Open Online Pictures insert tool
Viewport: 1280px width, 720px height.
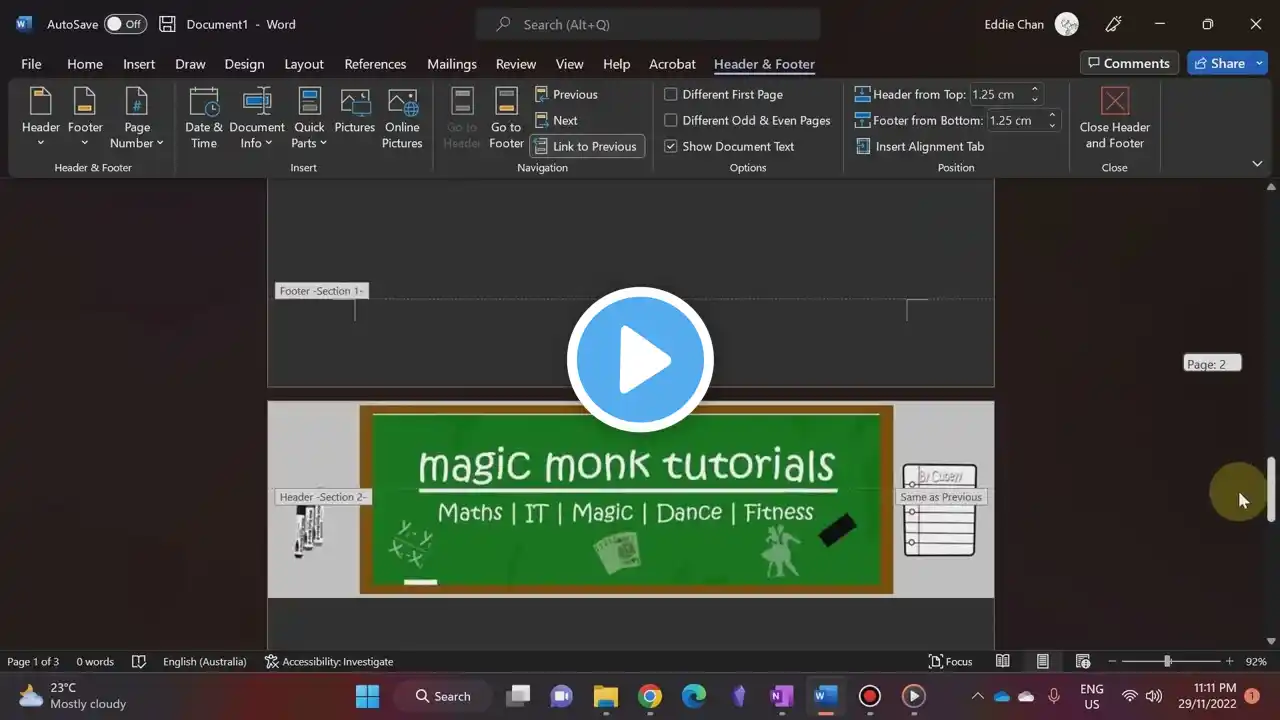pos(402,119)
